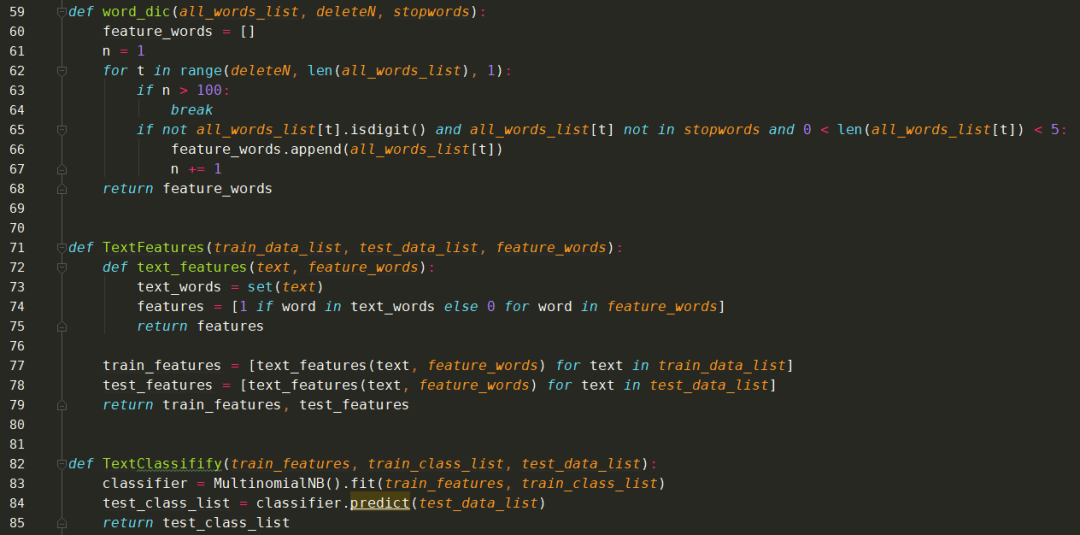Click features variable assignment on line 74

pyautogui.click(x=170, y=306)
